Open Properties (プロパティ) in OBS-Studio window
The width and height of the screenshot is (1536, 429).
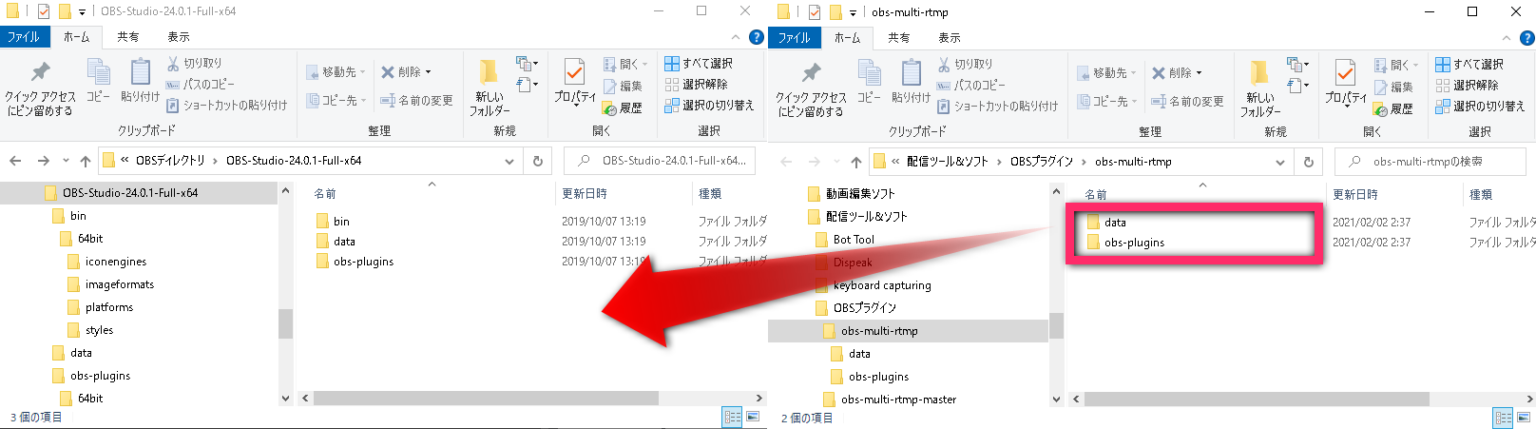click(x=575, y=84)
